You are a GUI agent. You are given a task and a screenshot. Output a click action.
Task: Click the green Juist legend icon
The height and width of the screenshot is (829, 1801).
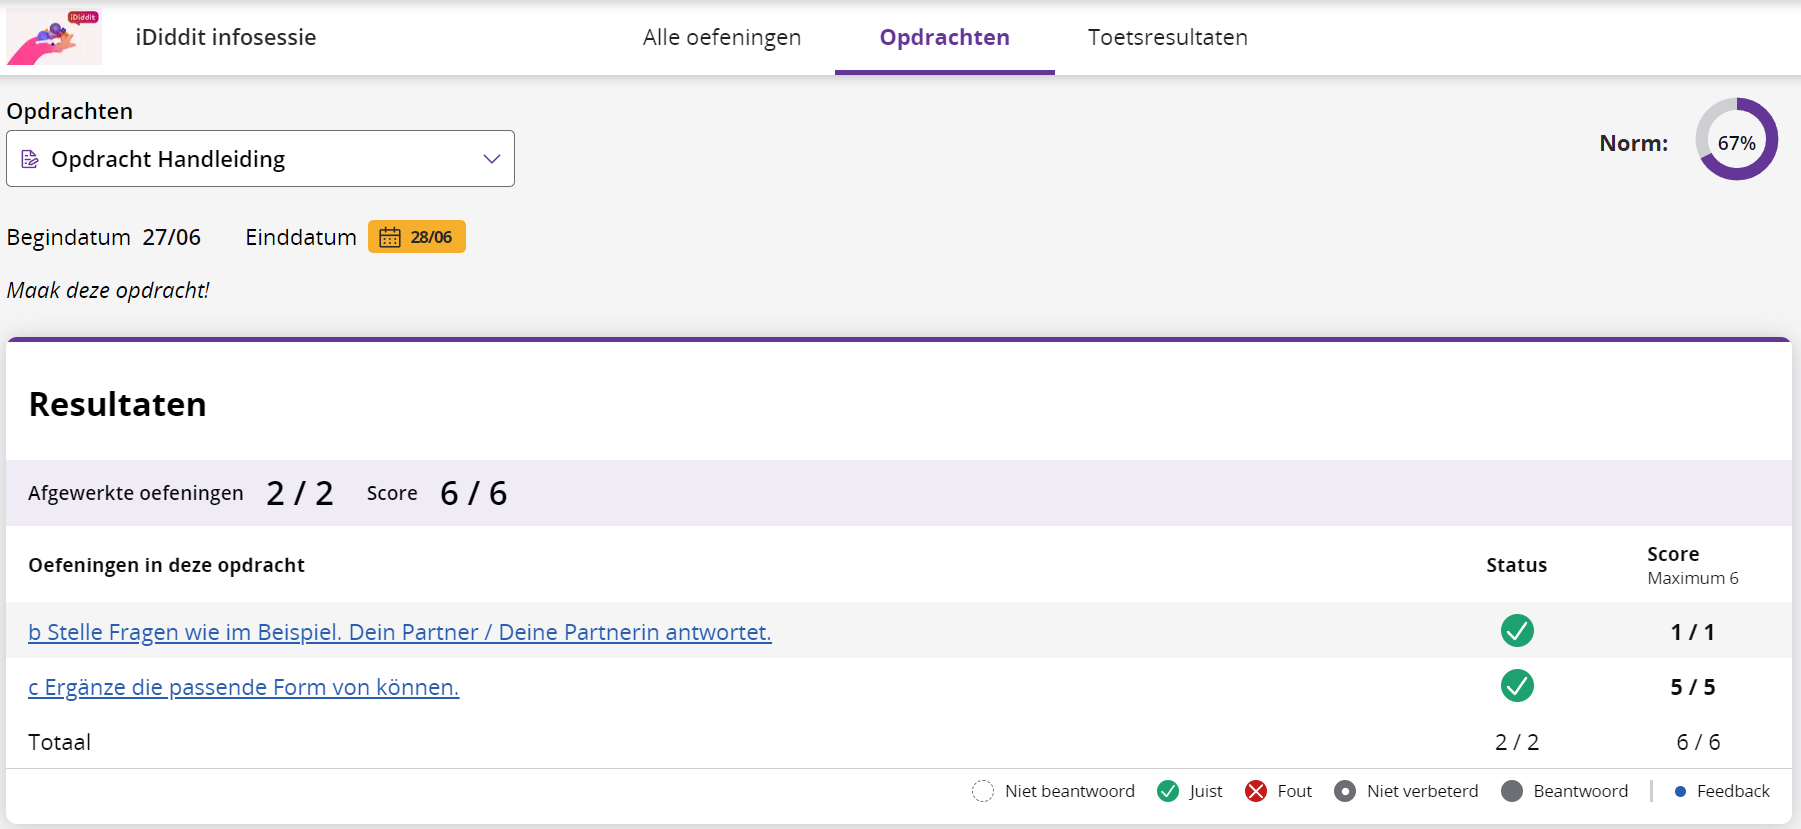click(1167, 791)
